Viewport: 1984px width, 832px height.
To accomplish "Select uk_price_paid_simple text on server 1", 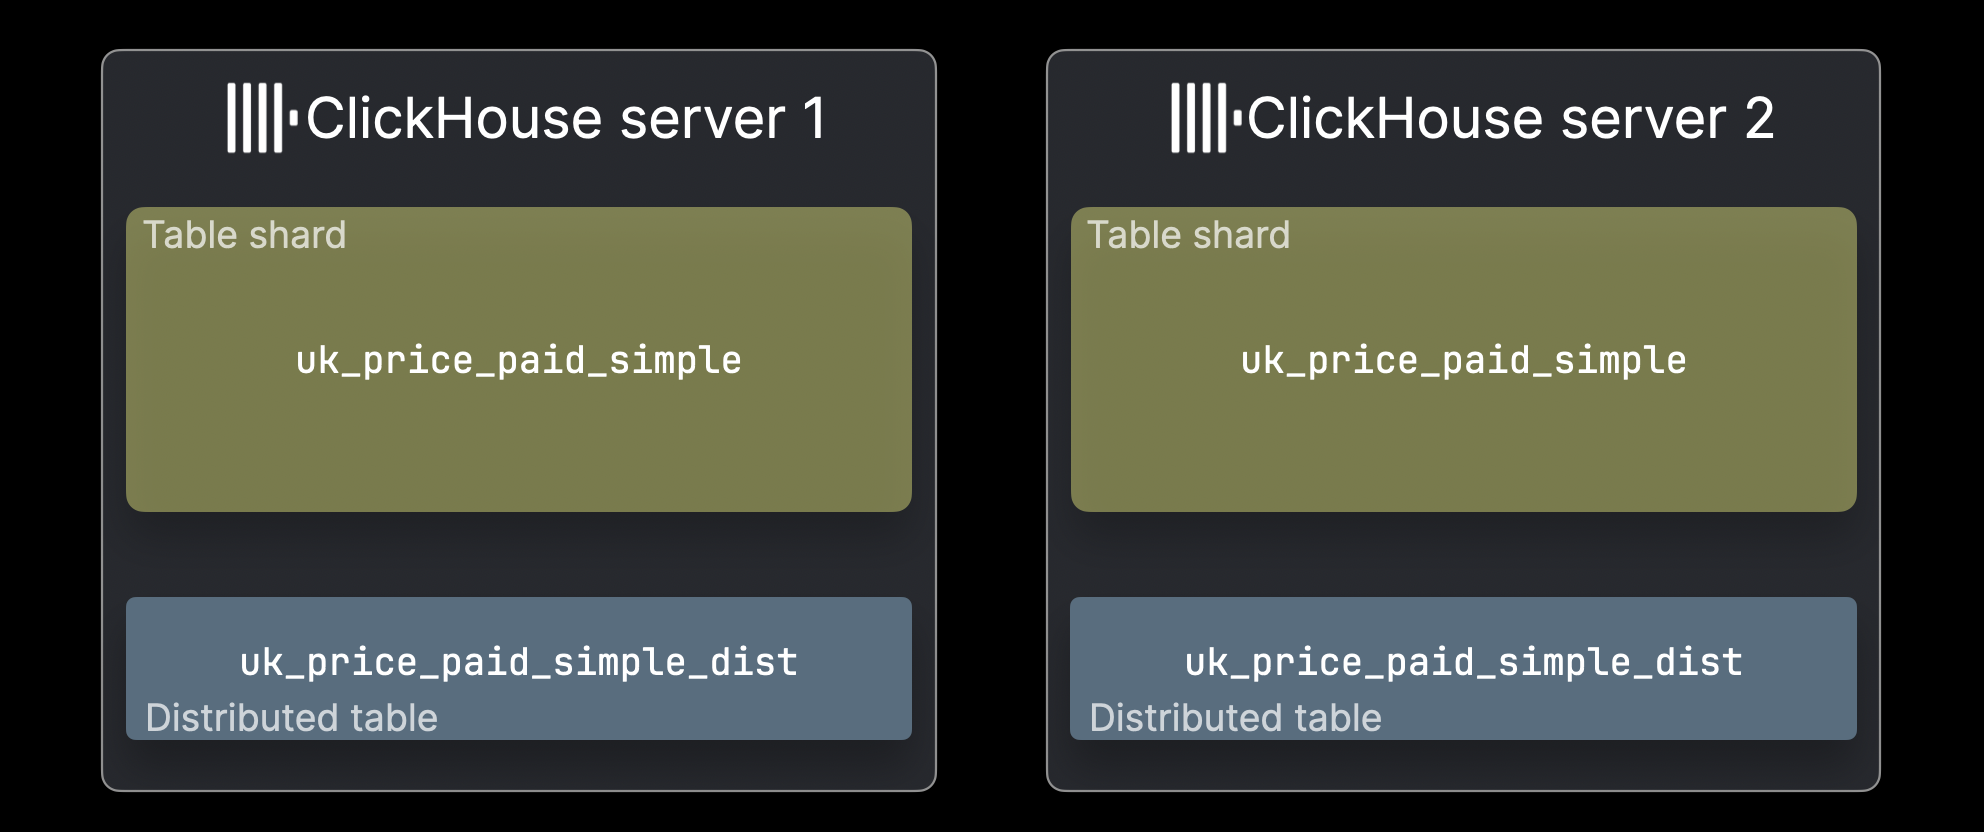I will [519, 360].
